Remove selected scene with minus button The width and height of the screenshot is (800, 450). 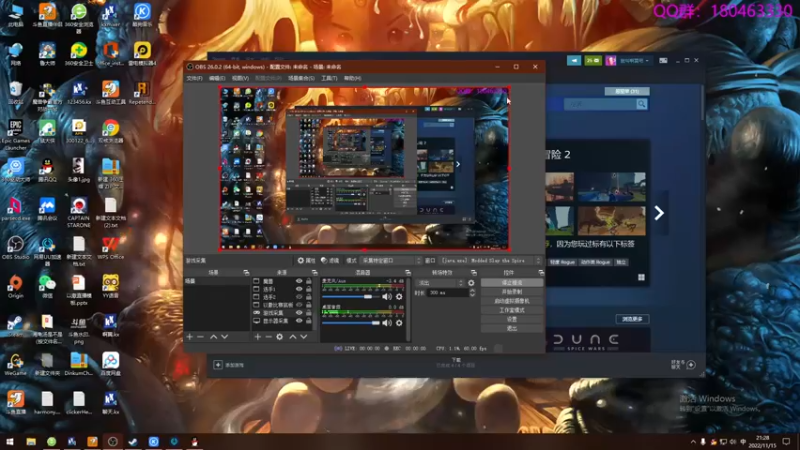[201, 337]
